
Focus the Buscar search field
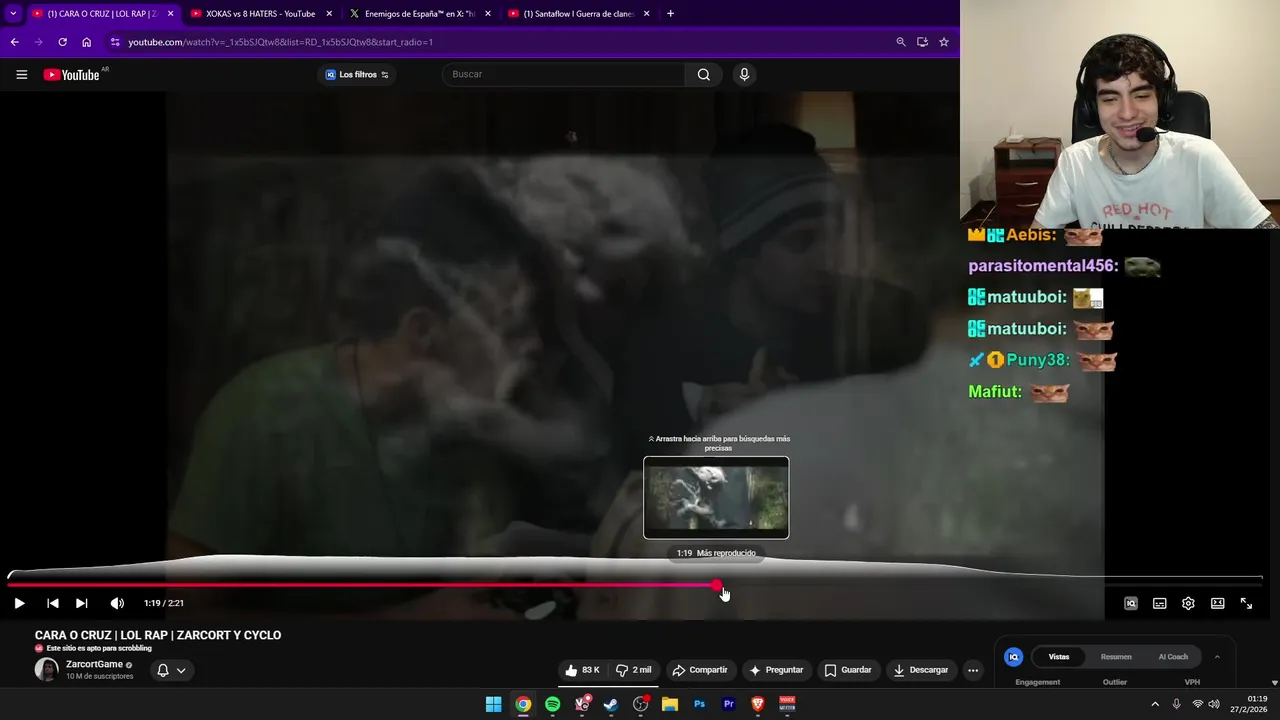click(x=565, y=75)
